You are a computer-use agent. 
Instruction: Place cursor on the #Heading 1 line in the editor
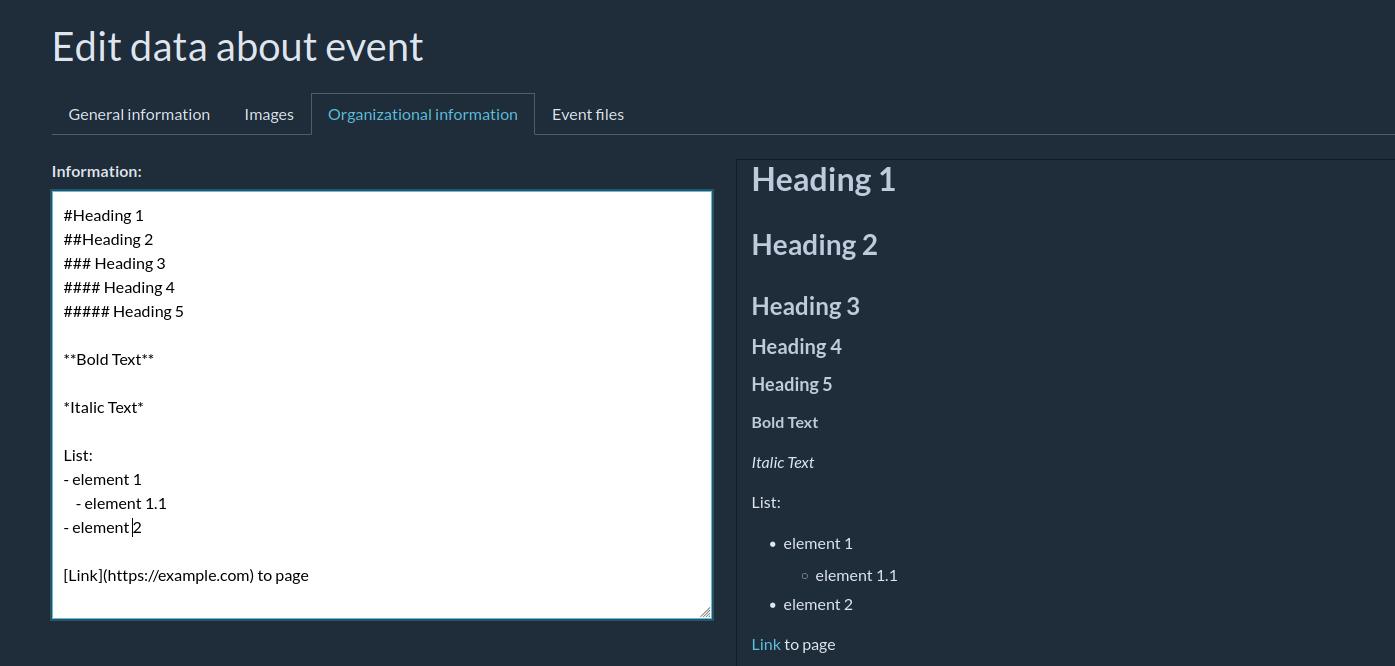click(104, 215)
